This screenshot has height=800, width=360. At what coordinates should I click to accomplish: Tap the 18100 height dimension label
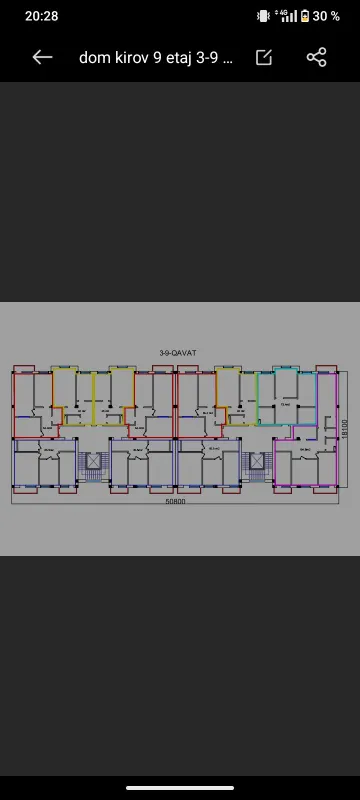point(344,429)
